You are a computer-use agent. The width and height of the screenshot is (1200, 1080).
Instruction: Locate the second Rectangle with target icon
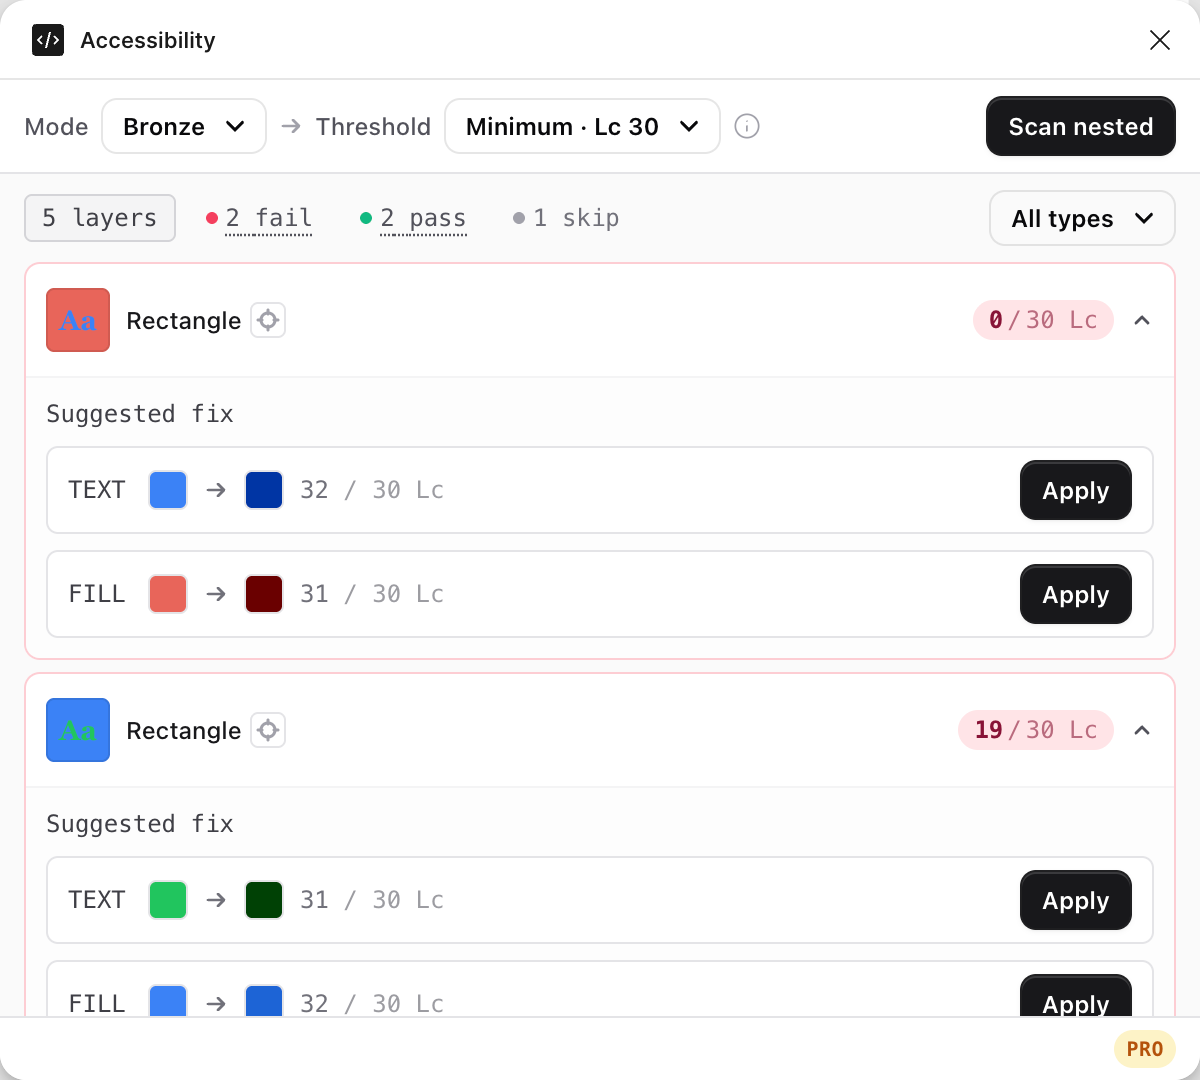point(268,730)
